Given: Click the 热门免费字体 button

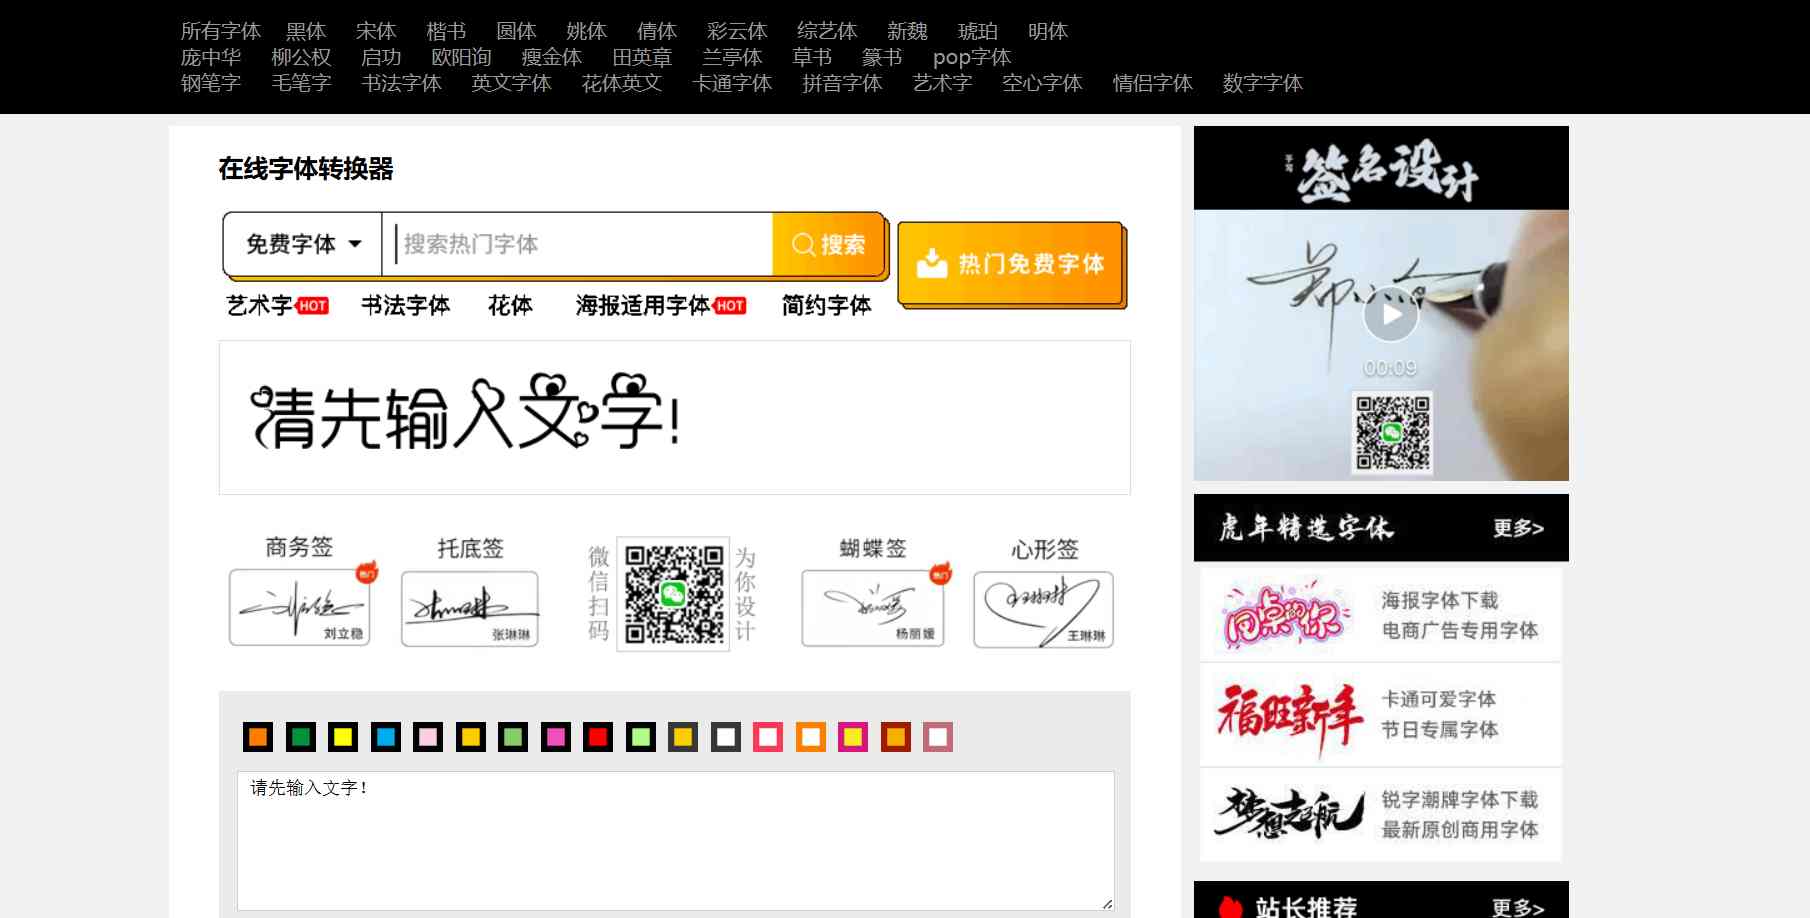Looking at the screenshot, I should tap(1010, 264).
